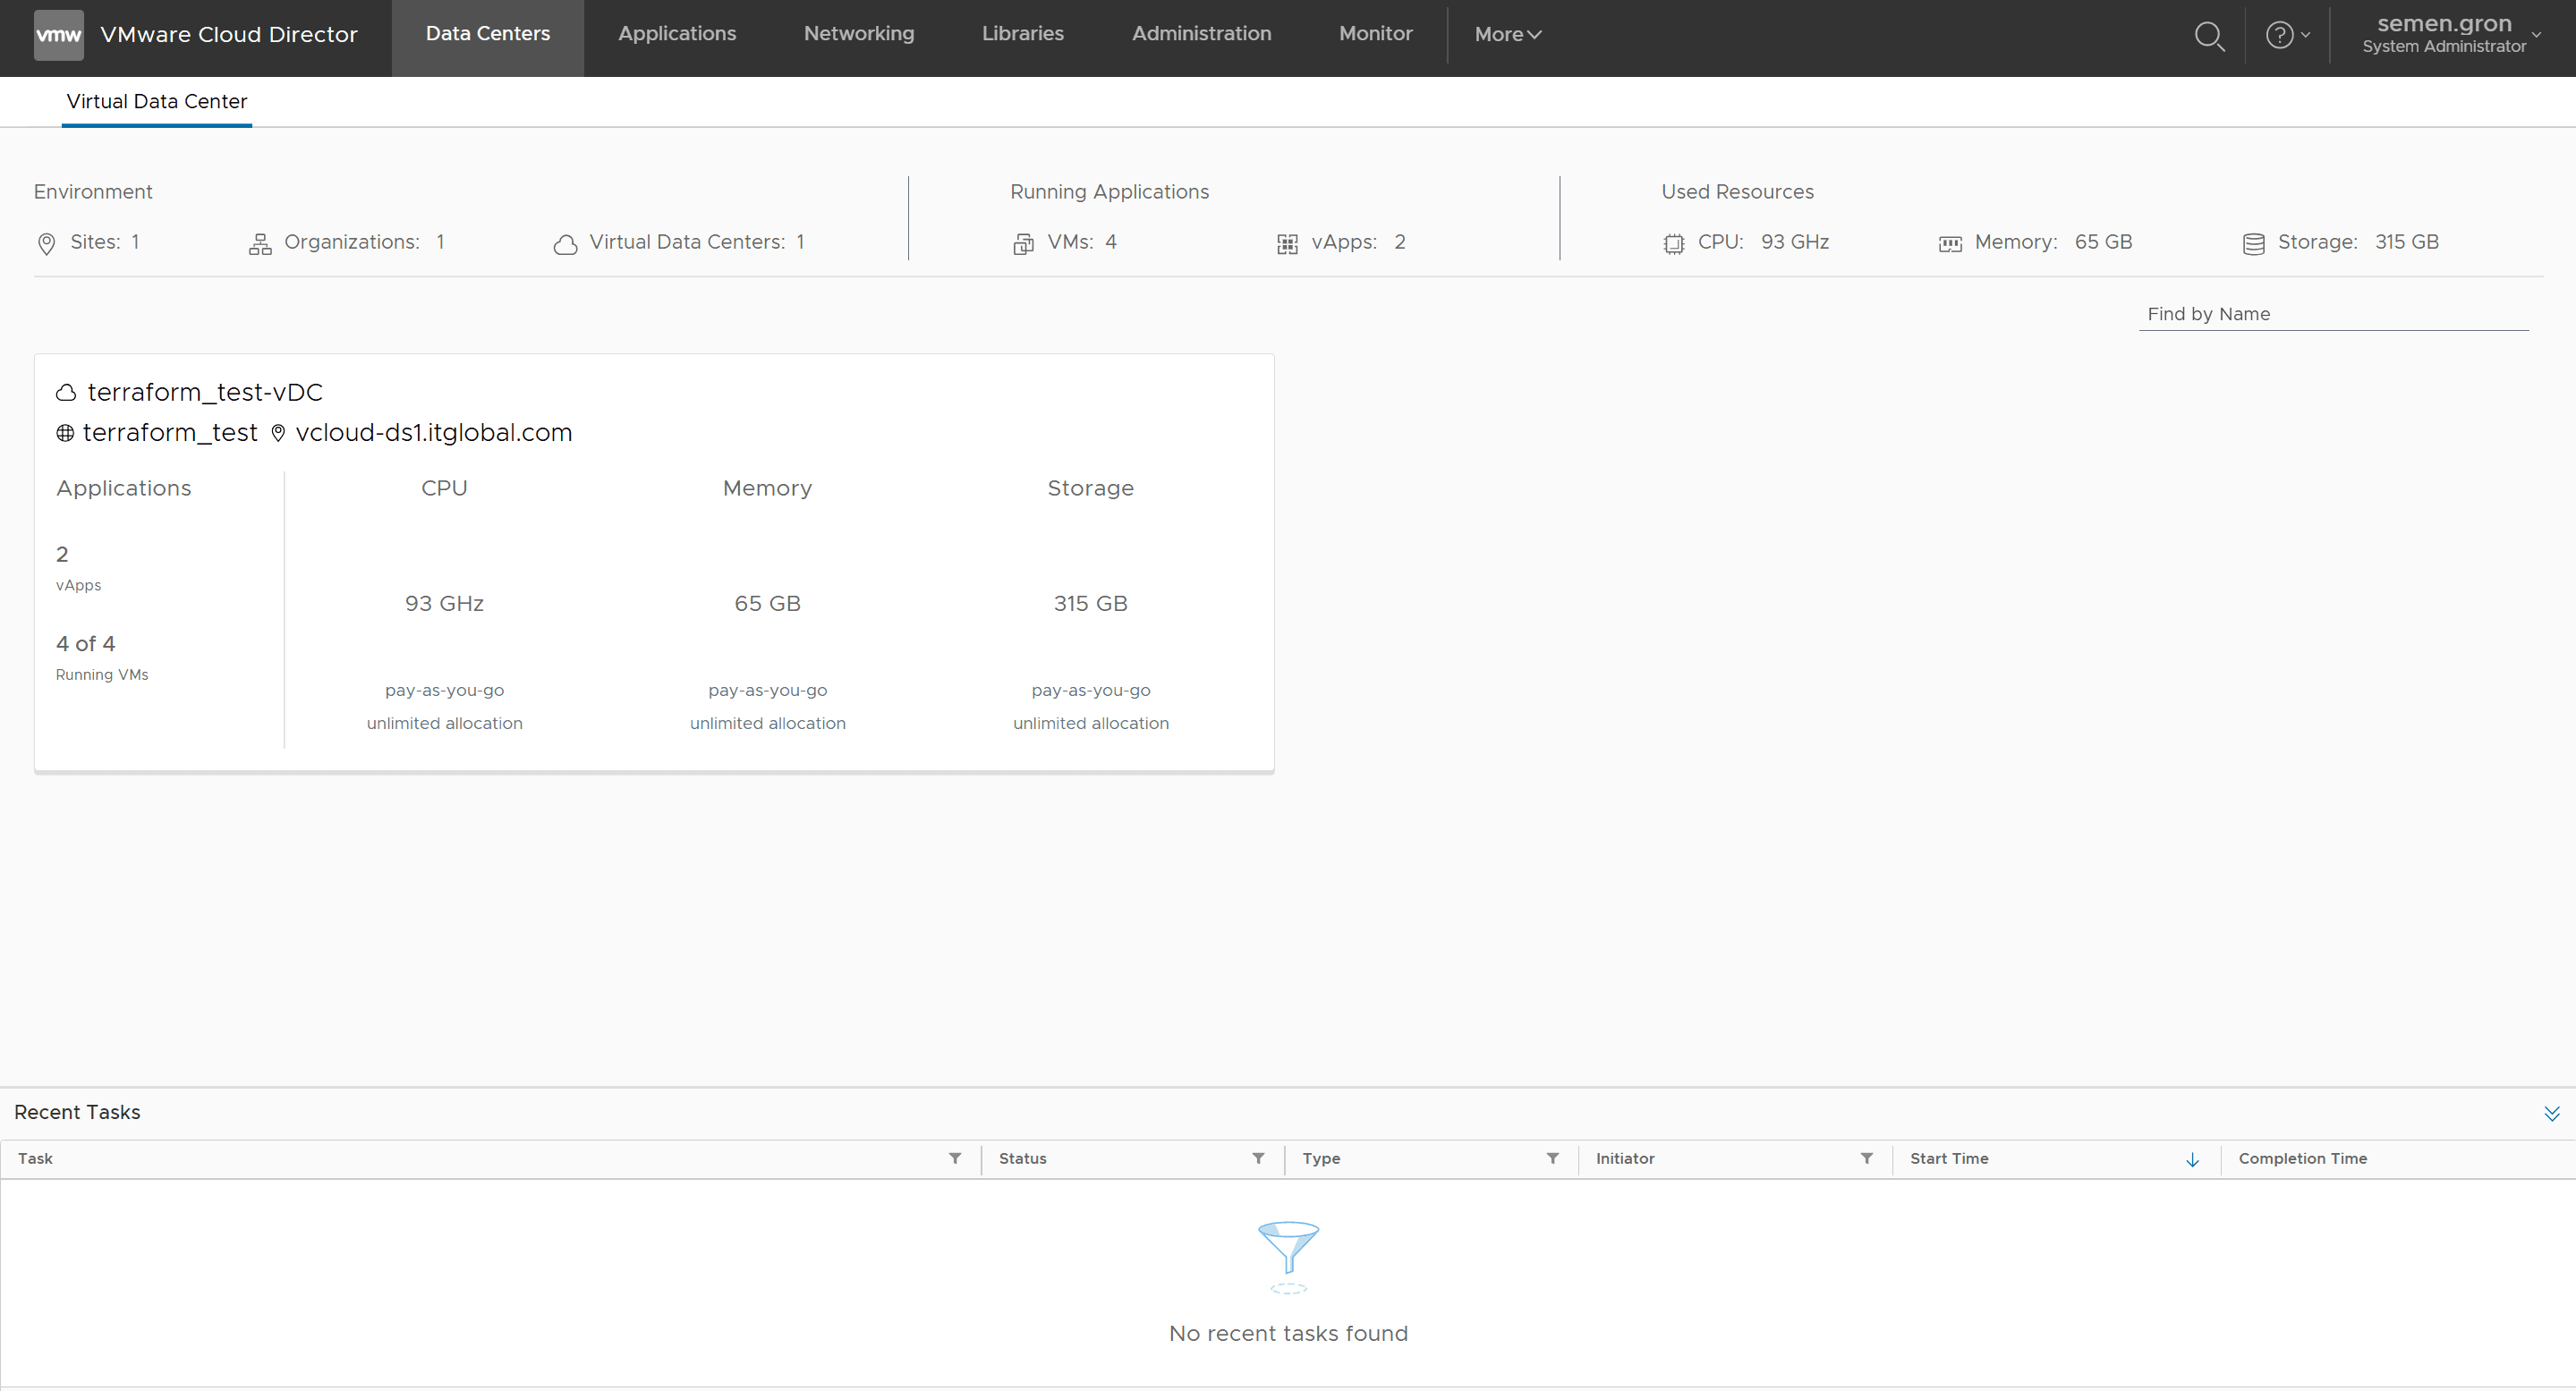Click the terraform_test organization name
Viewport: 2576px width, 1391px height.
(170, 433)
